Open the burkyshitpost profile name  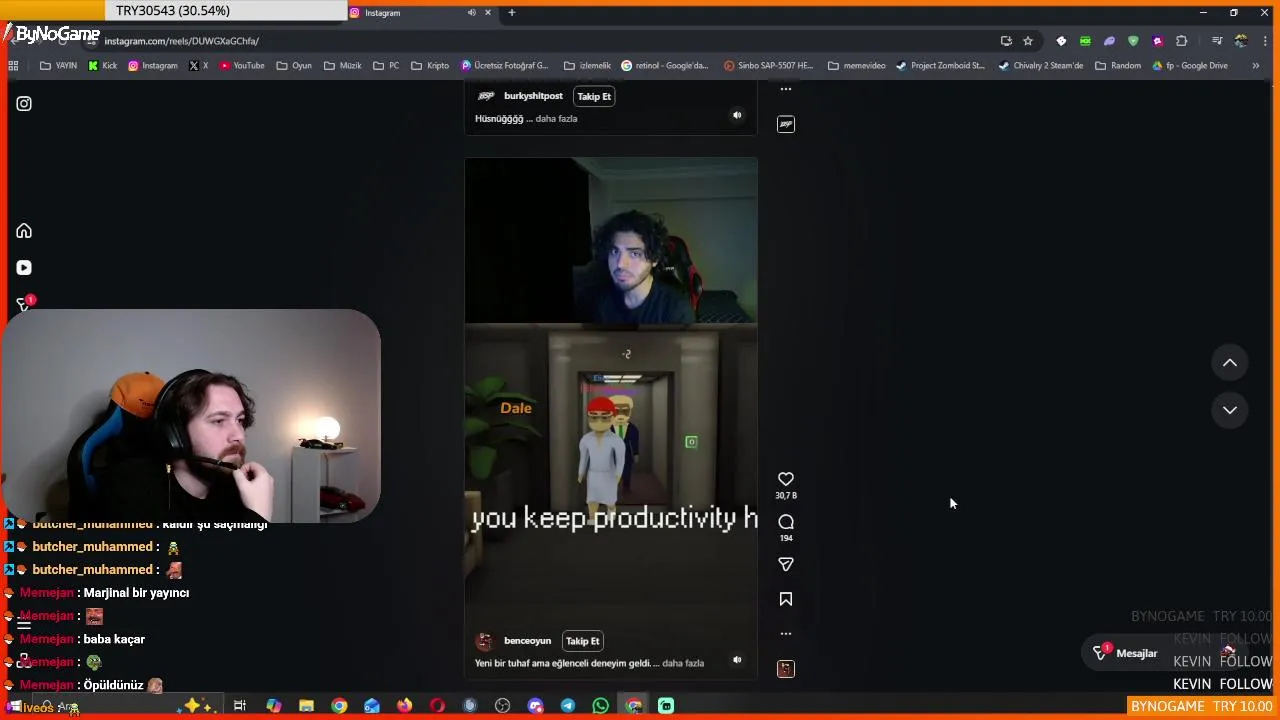click(x=533, y=96)
